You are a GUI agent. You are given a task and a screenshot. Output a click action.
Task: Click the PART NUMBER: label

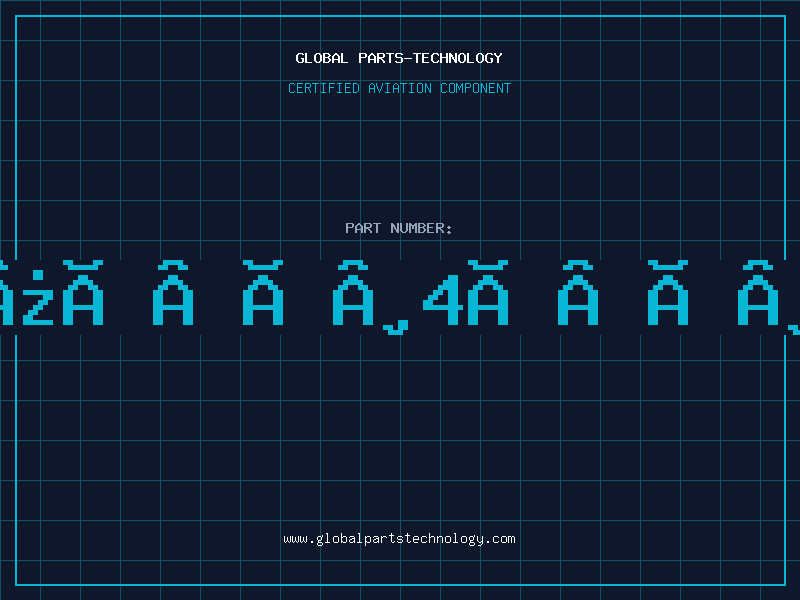[x=399, y=228]
